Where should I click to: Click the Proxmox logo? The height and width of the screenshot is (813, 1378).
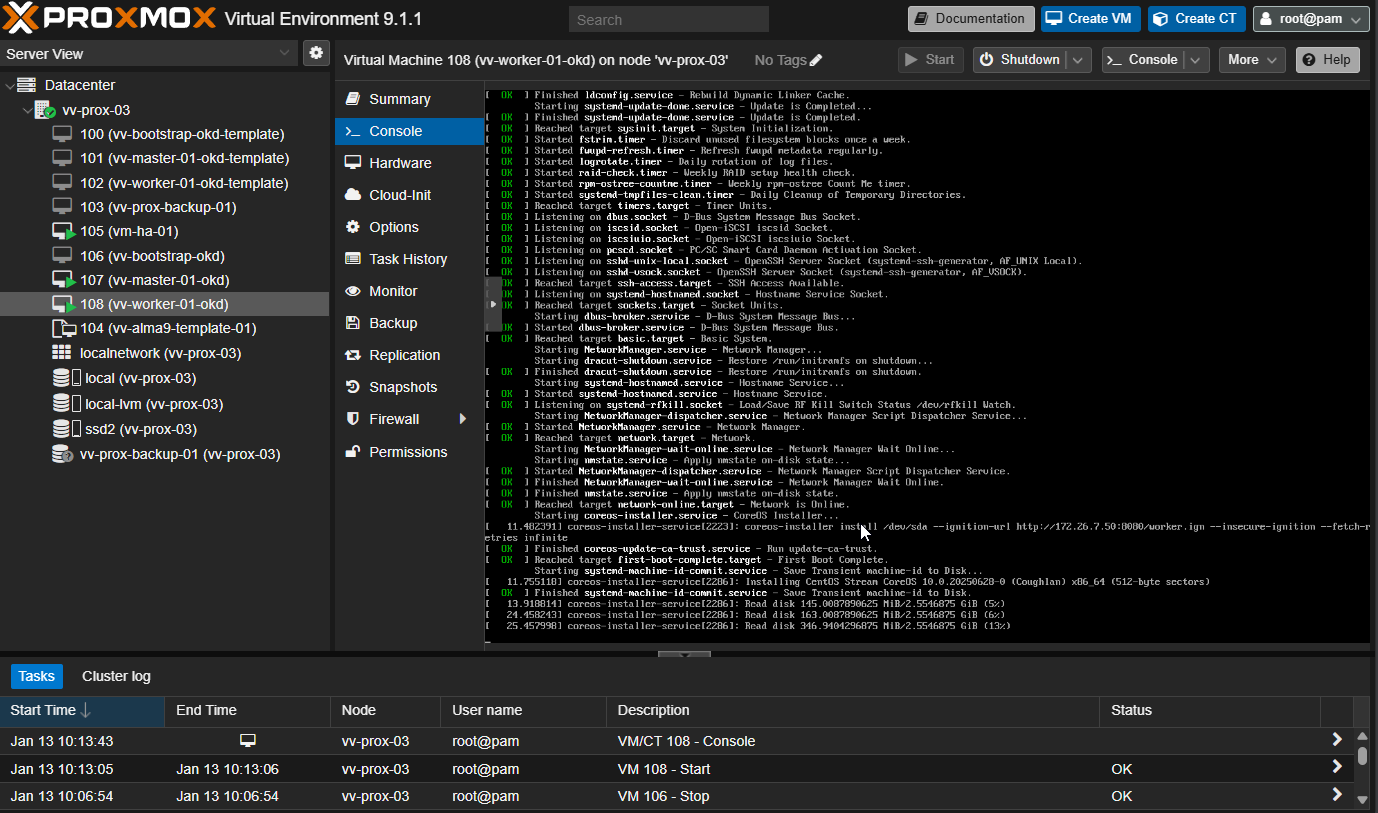pos(110,18)
